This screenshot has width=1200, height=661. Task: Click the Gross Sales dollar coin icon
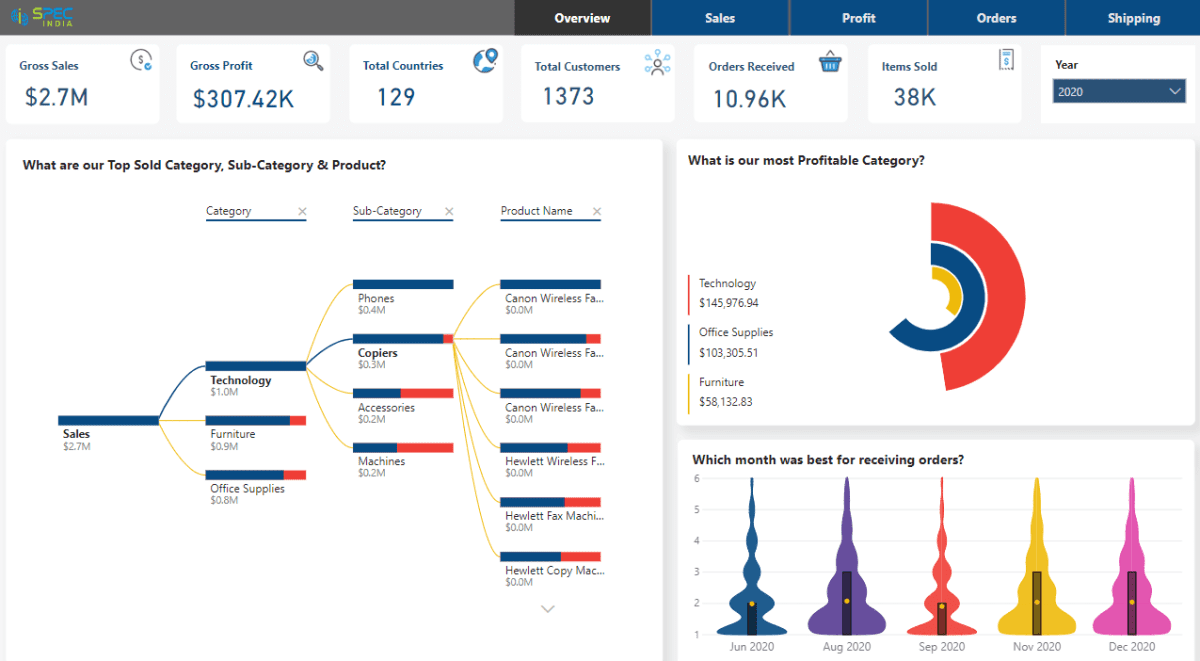tap(140, 60)
